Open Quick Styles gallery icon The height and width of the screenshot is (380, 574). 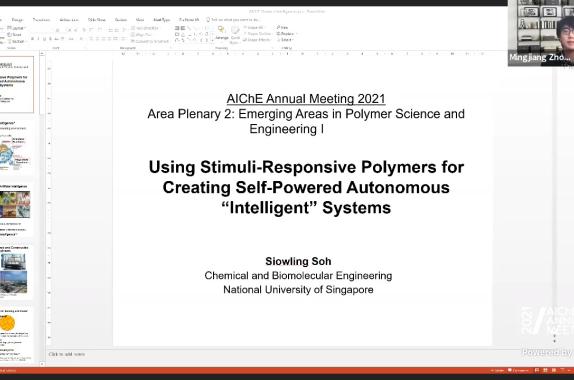pos(235,34)
